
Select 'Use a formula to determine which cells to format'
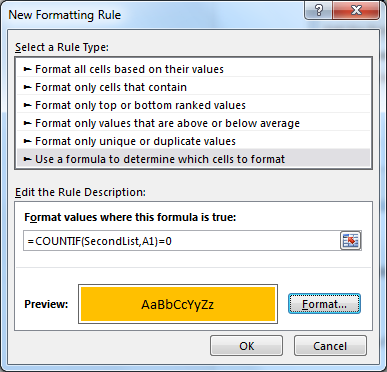click(193, 159)
